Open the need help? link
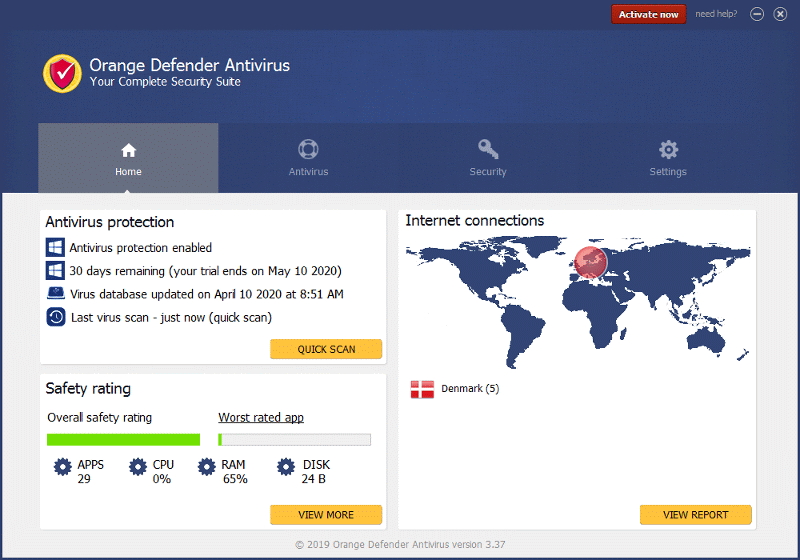 click(717, 14)
